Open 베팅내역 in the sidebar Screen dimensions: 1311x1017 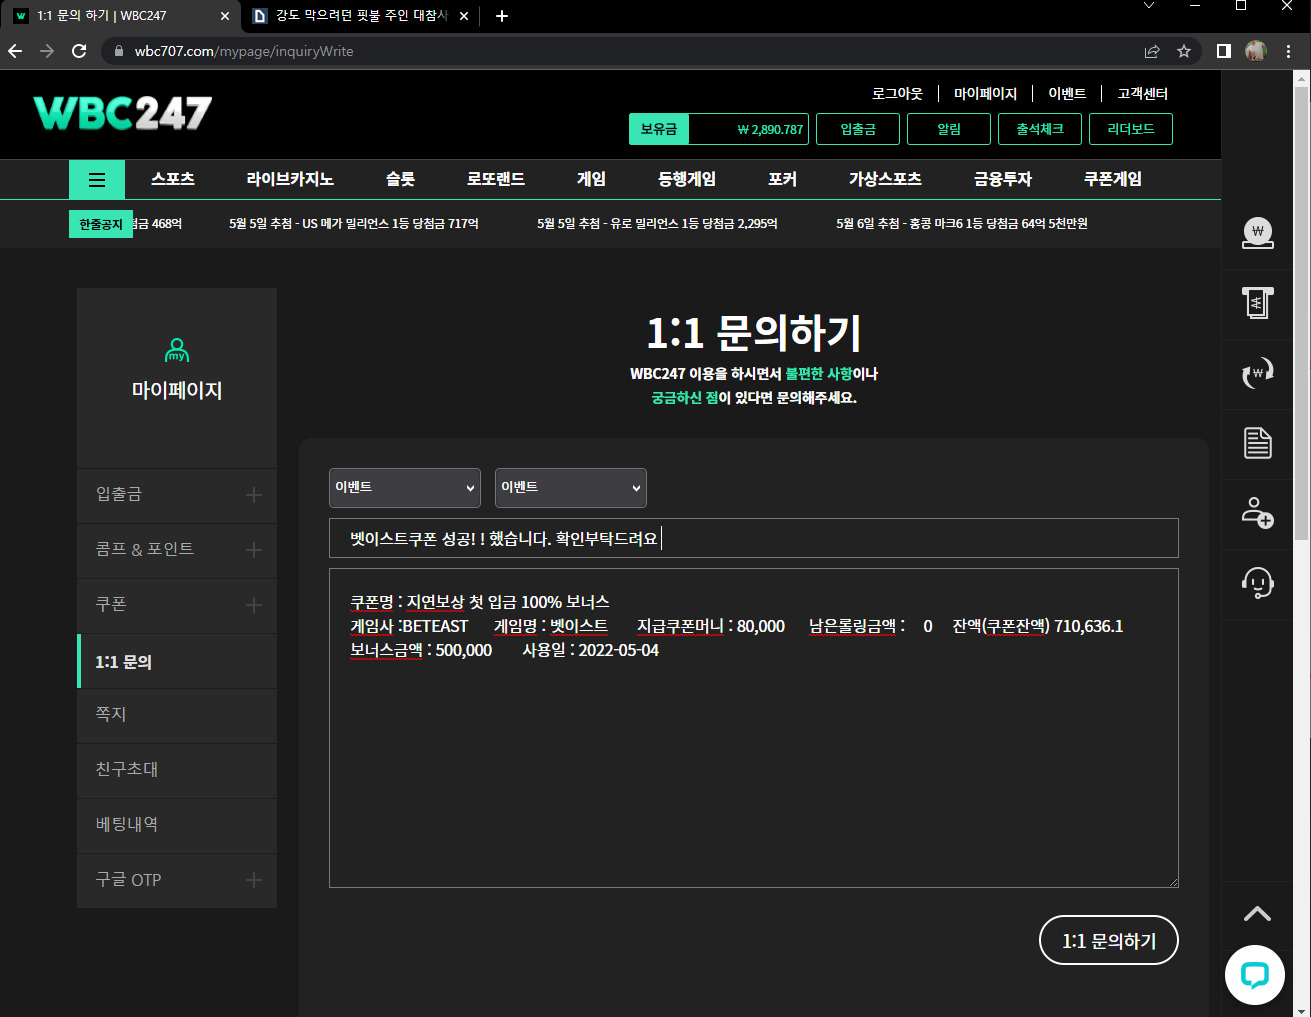(177, 825)
